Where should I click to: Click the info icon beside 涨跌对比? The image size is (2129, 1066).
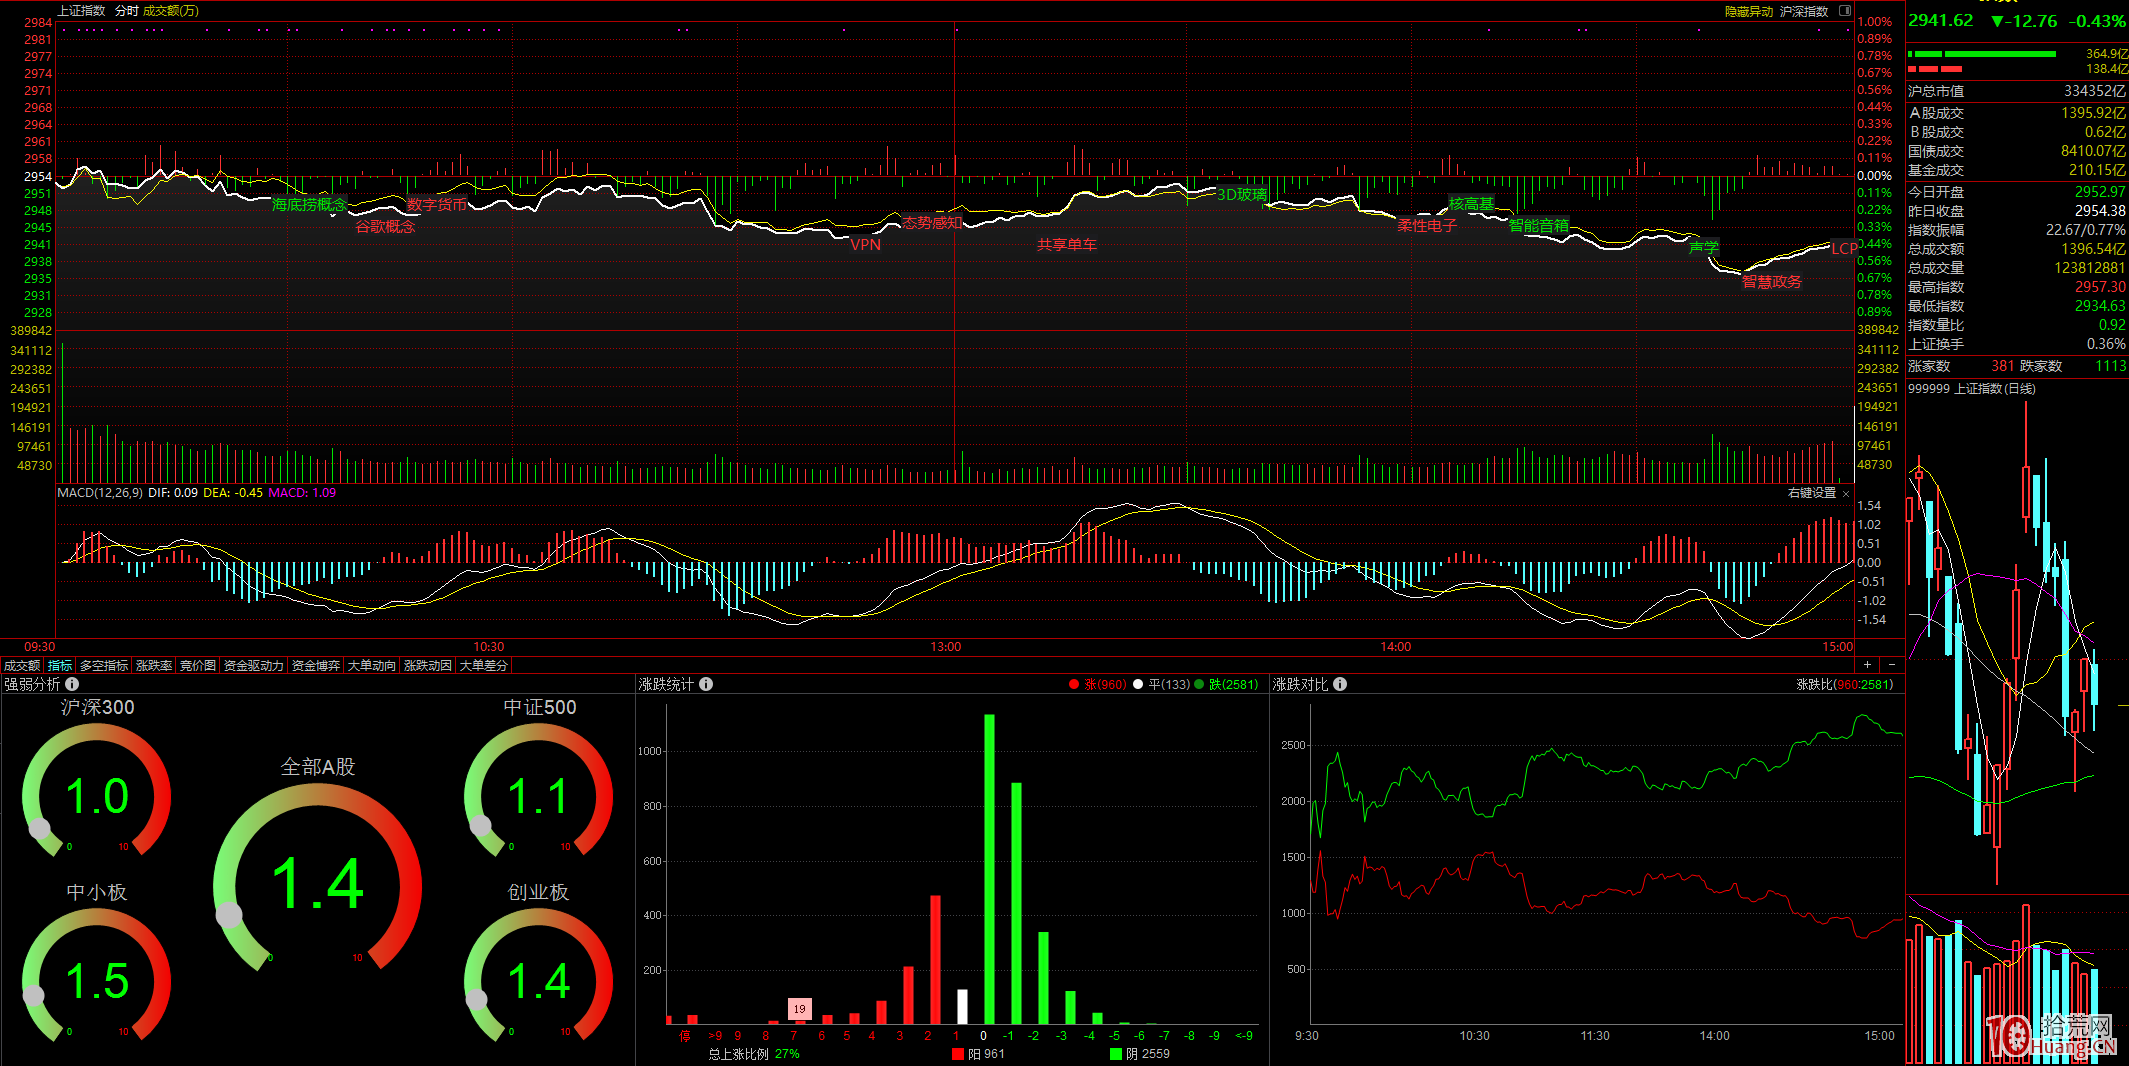pos(1340,684)
